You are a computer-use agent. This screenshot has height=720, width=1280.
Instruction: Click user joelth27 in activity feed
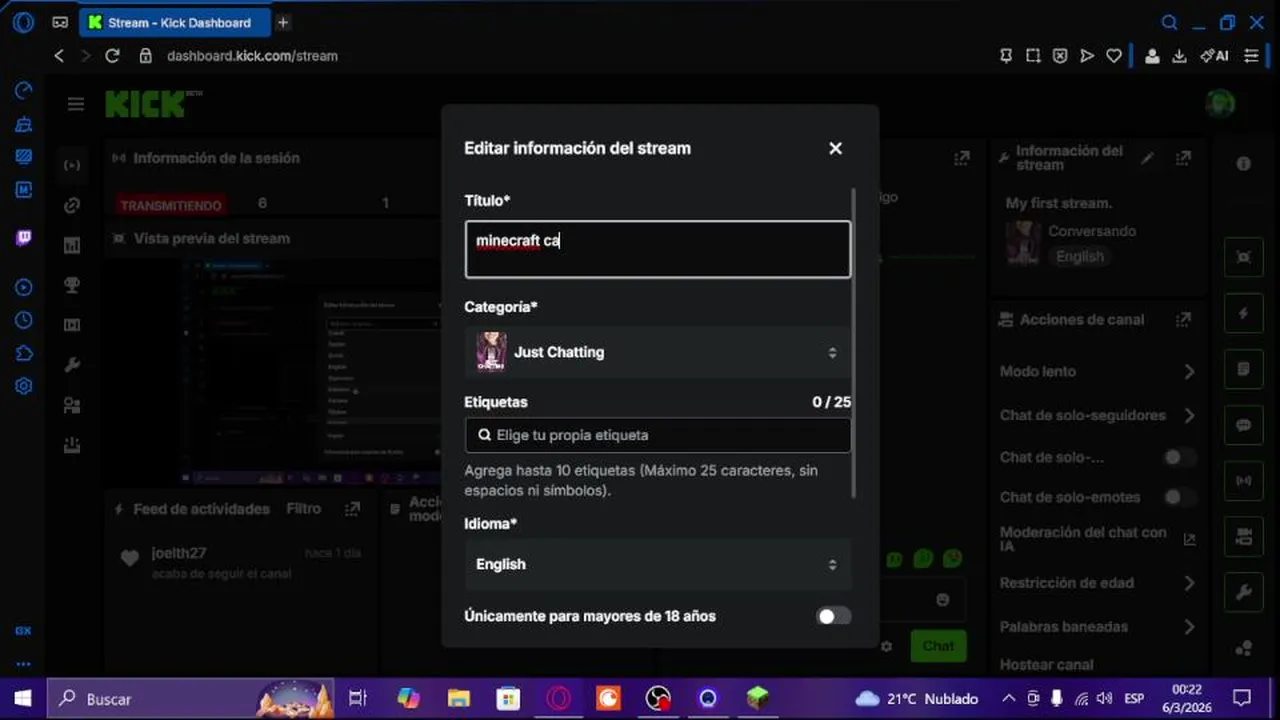pyautogui.click(x=179, y=553)
